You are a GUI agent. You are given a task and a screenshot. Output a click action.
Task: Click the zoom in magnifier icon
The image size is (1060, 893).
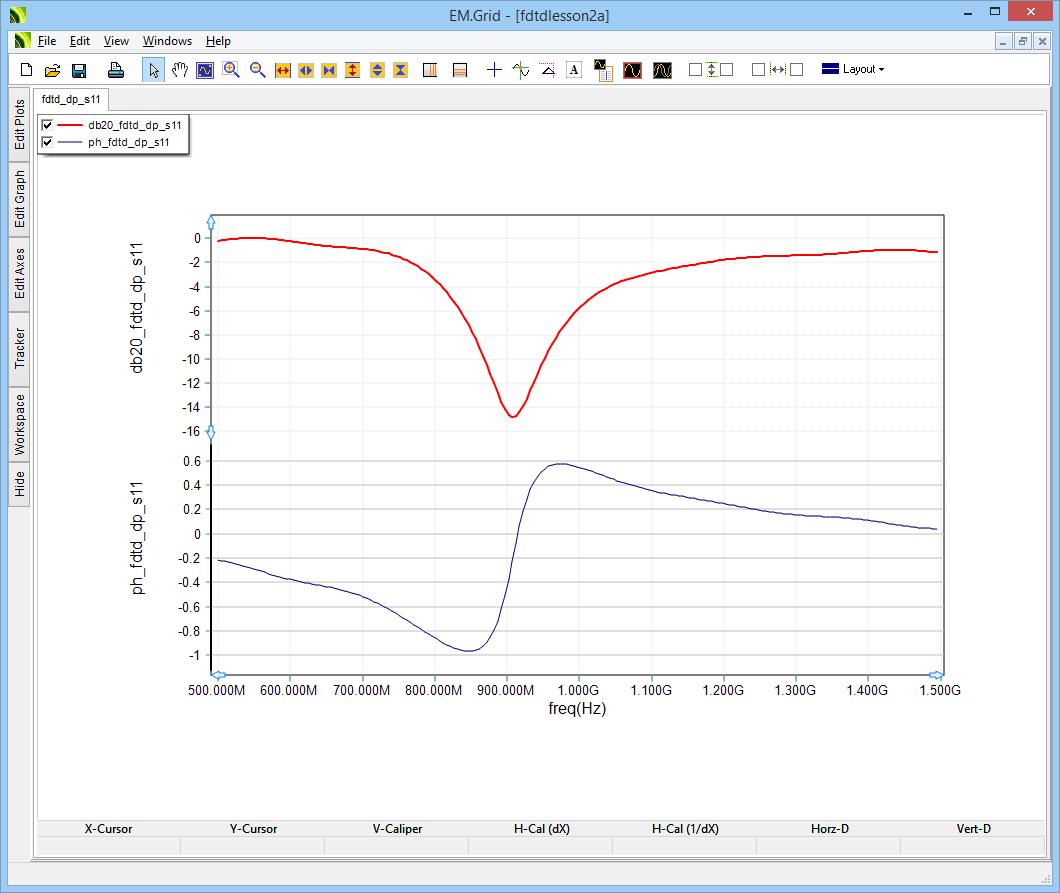(x=231, y=70)
